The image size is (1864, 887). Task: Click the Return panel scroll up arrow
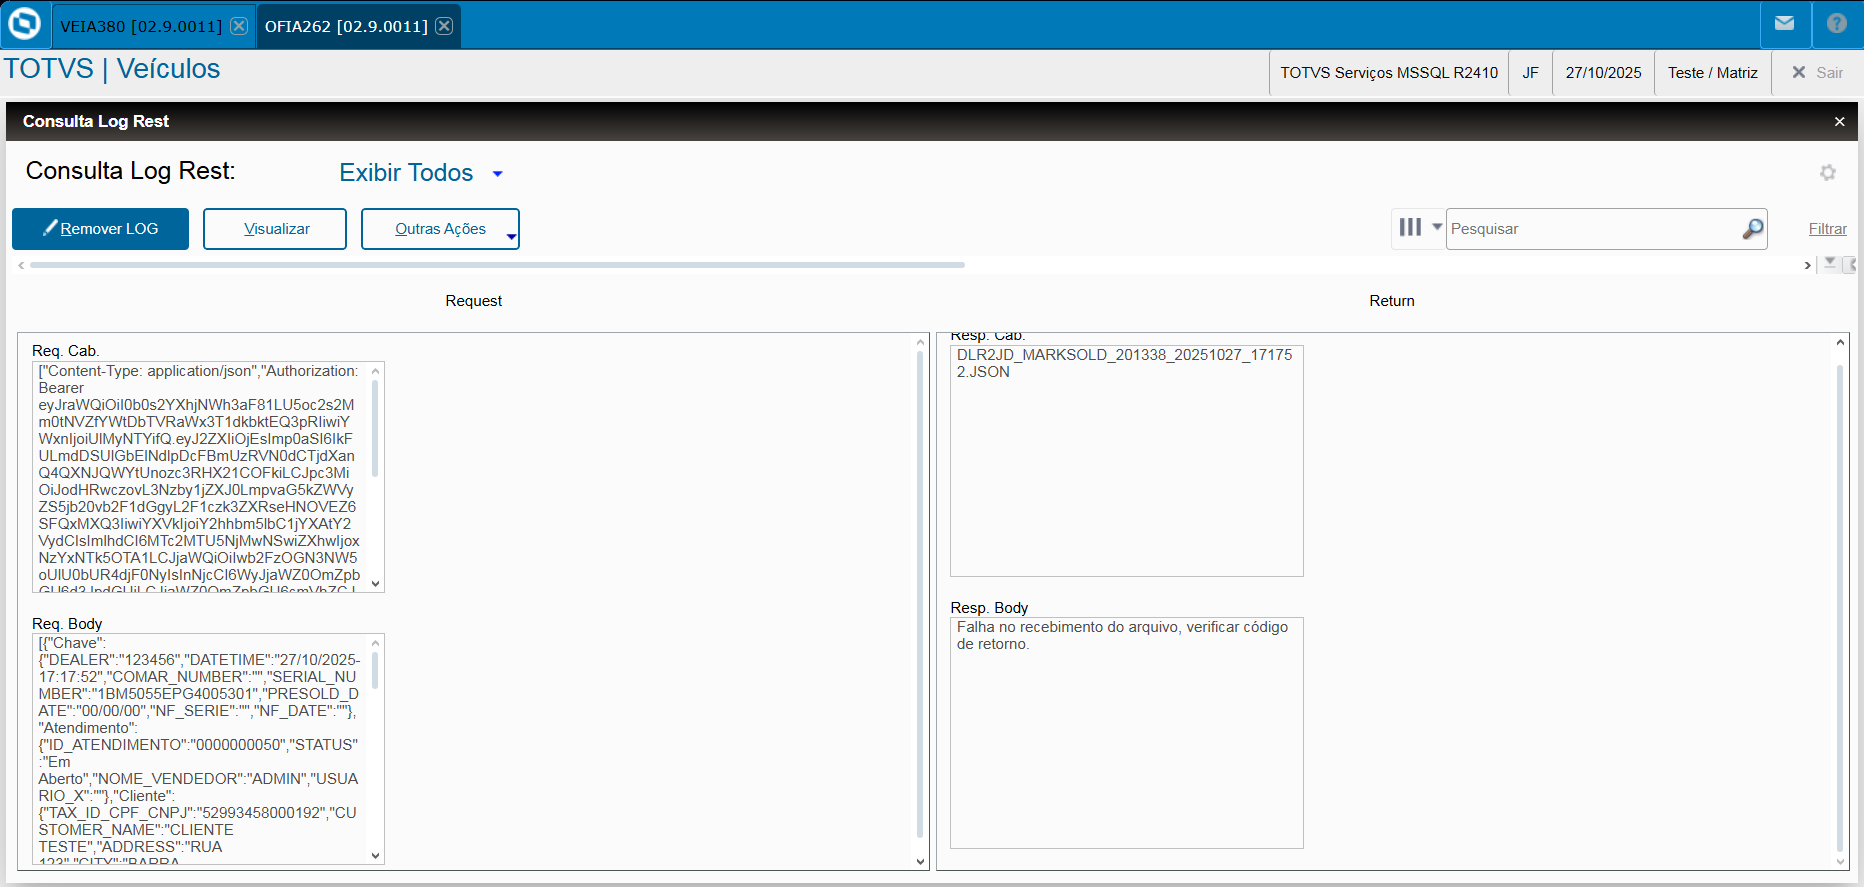tap(1840, 342)
